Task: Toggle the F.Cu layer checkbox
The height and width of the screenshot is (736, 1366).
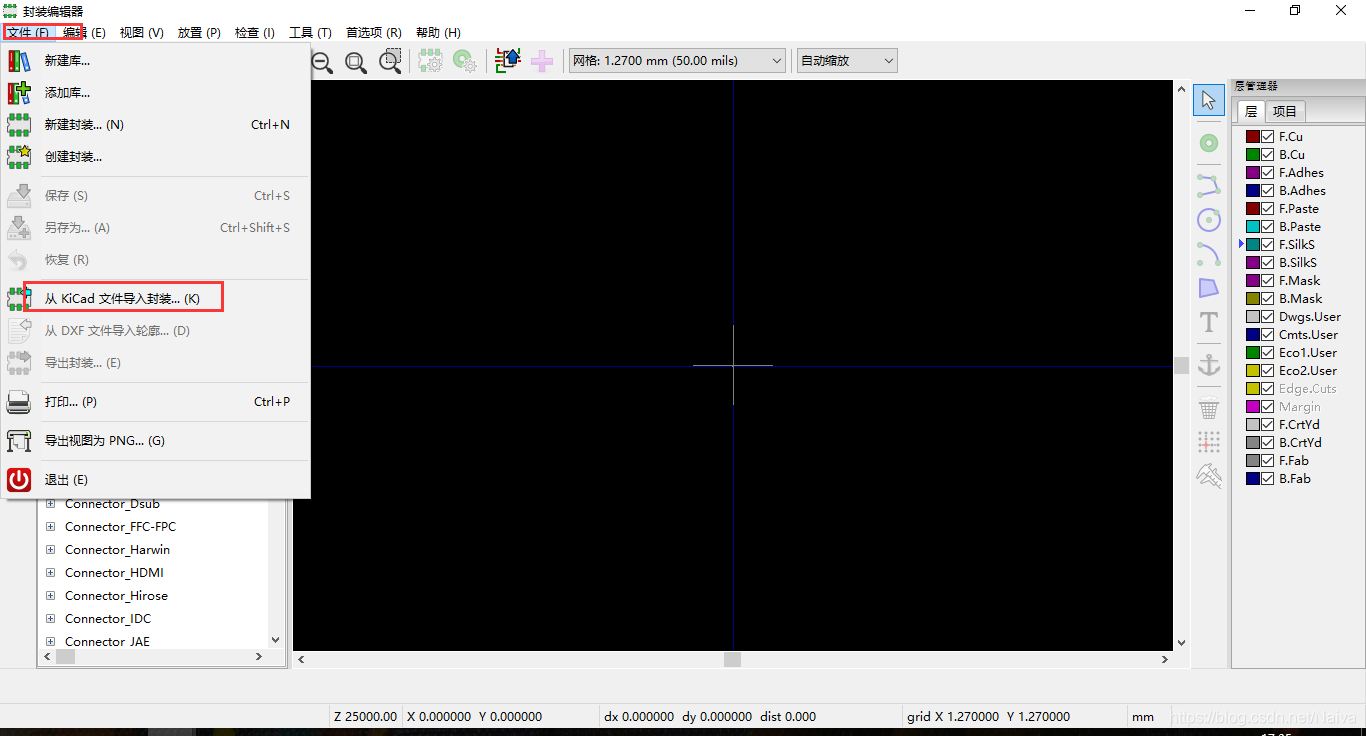Action: 1268,137
